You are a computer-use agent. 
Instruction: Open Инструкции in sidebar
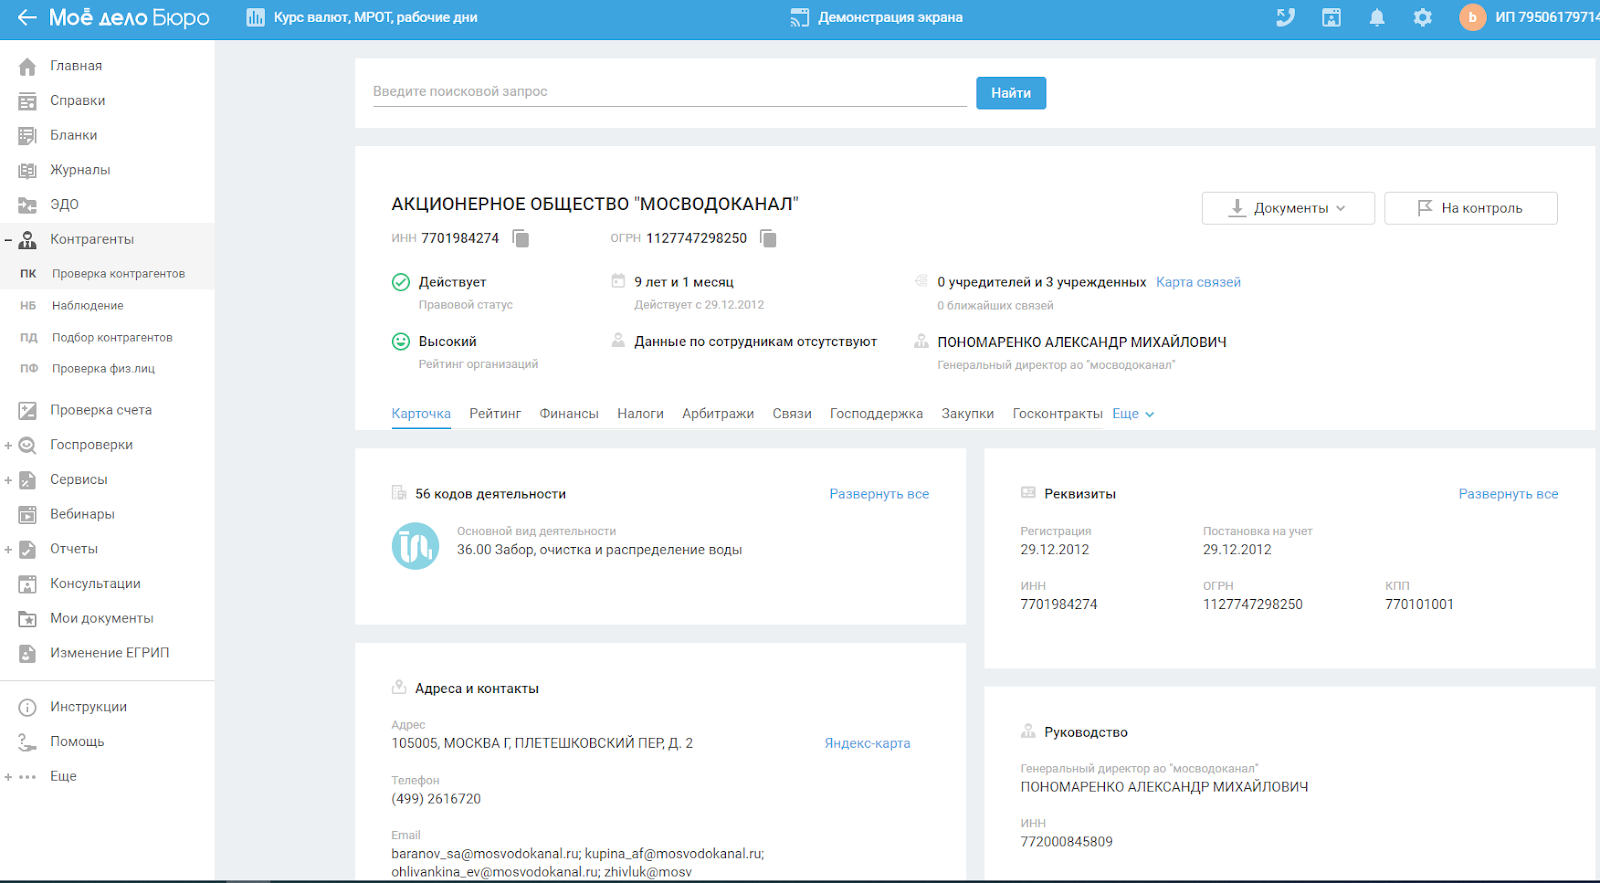88,707
